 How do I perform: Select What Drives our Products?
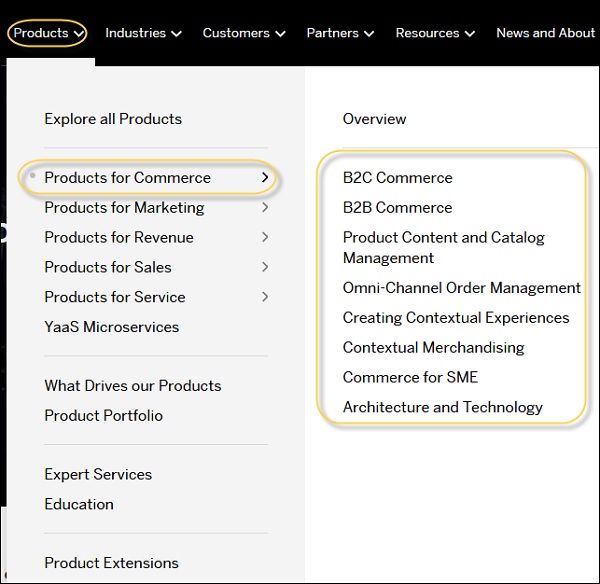point(133,386)
